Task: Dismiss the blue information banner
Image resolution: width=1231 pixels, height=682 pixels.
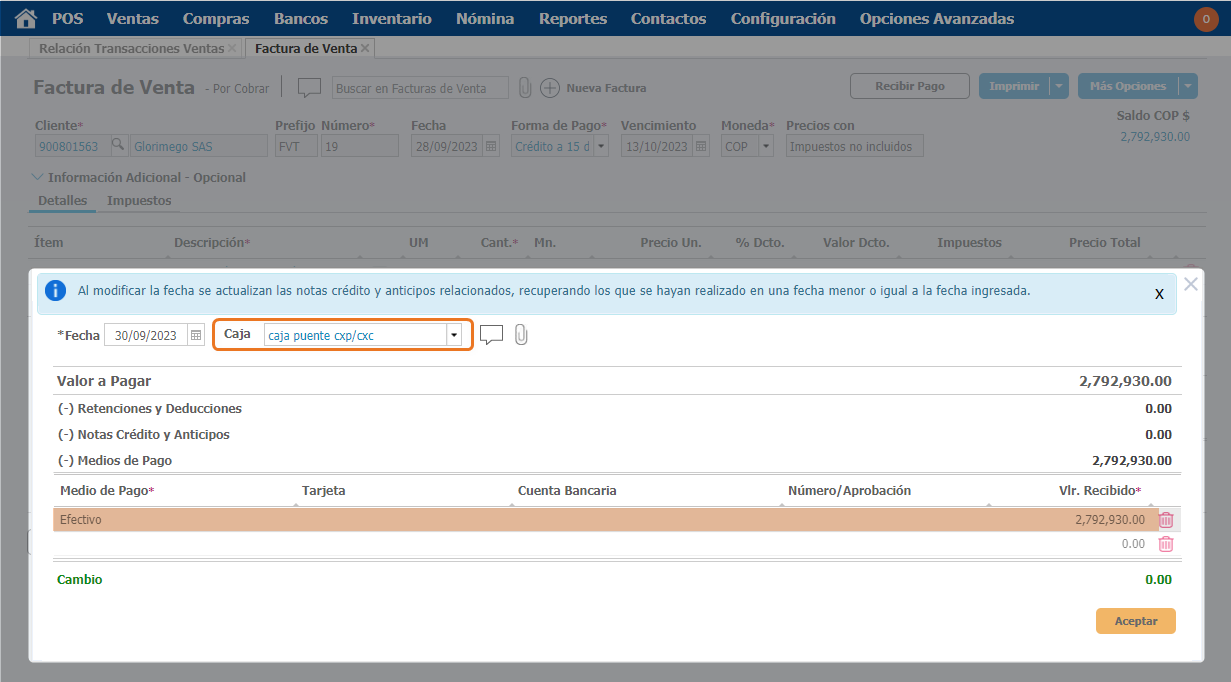Action: [x=1159, y=294]
